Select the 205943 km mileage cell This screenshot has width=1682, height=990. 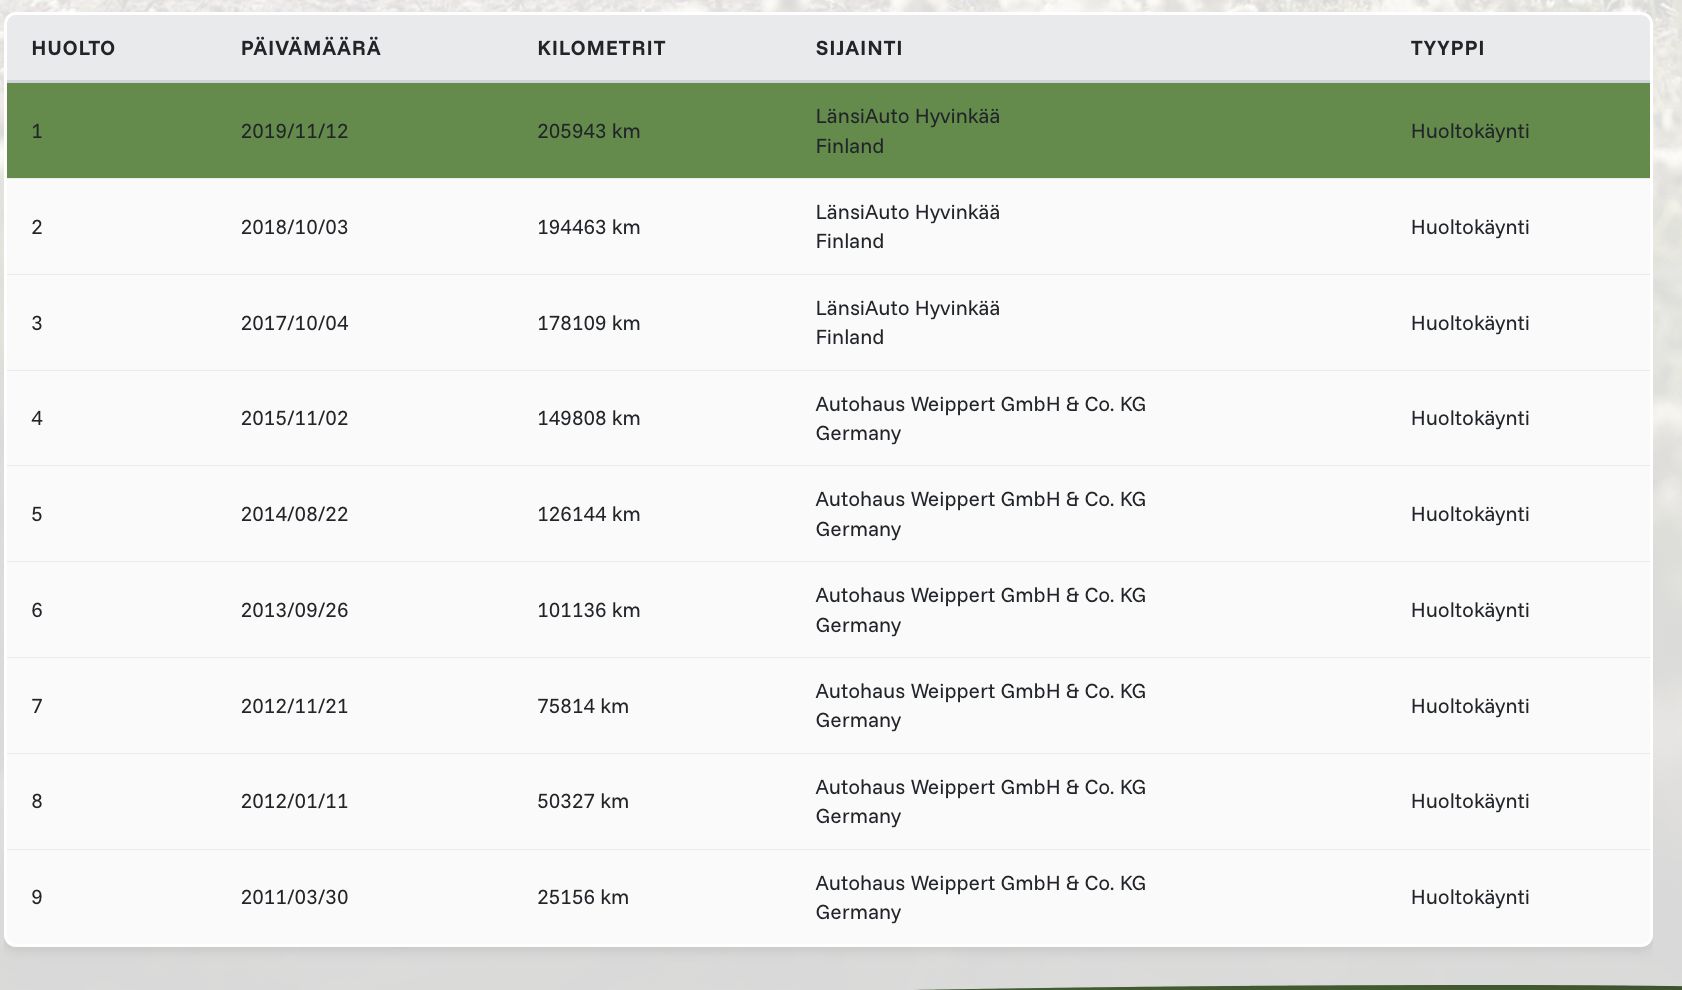click(x=589, y=131)
